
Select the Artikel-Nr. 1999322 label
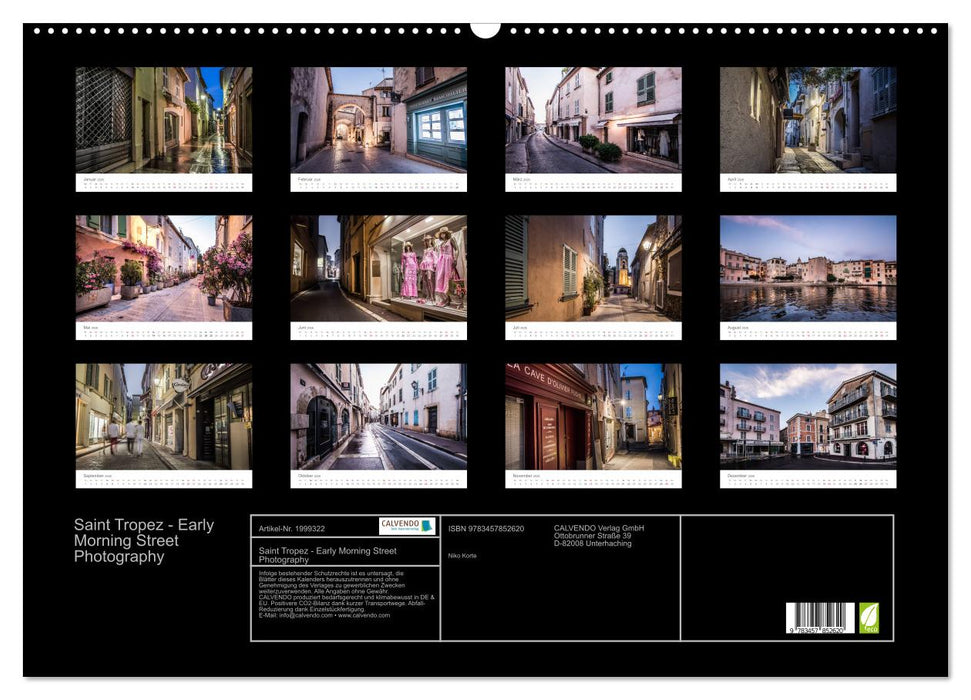point(290,529)
